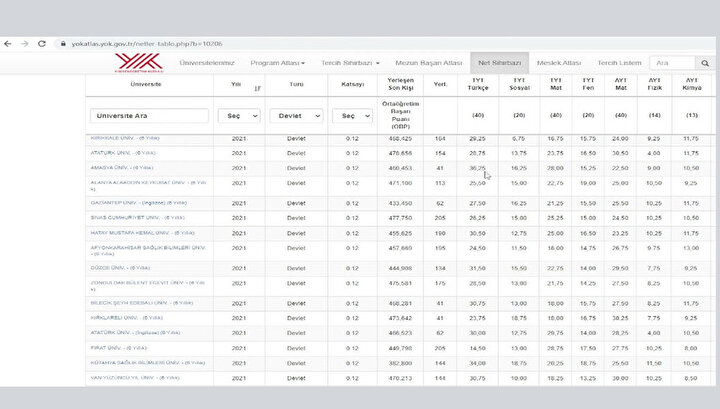Image resolution: width=720 pixels, height=409 pixels.
Task: Expand the Tercih Sihirbazı menu
Action: pos(350,63)
